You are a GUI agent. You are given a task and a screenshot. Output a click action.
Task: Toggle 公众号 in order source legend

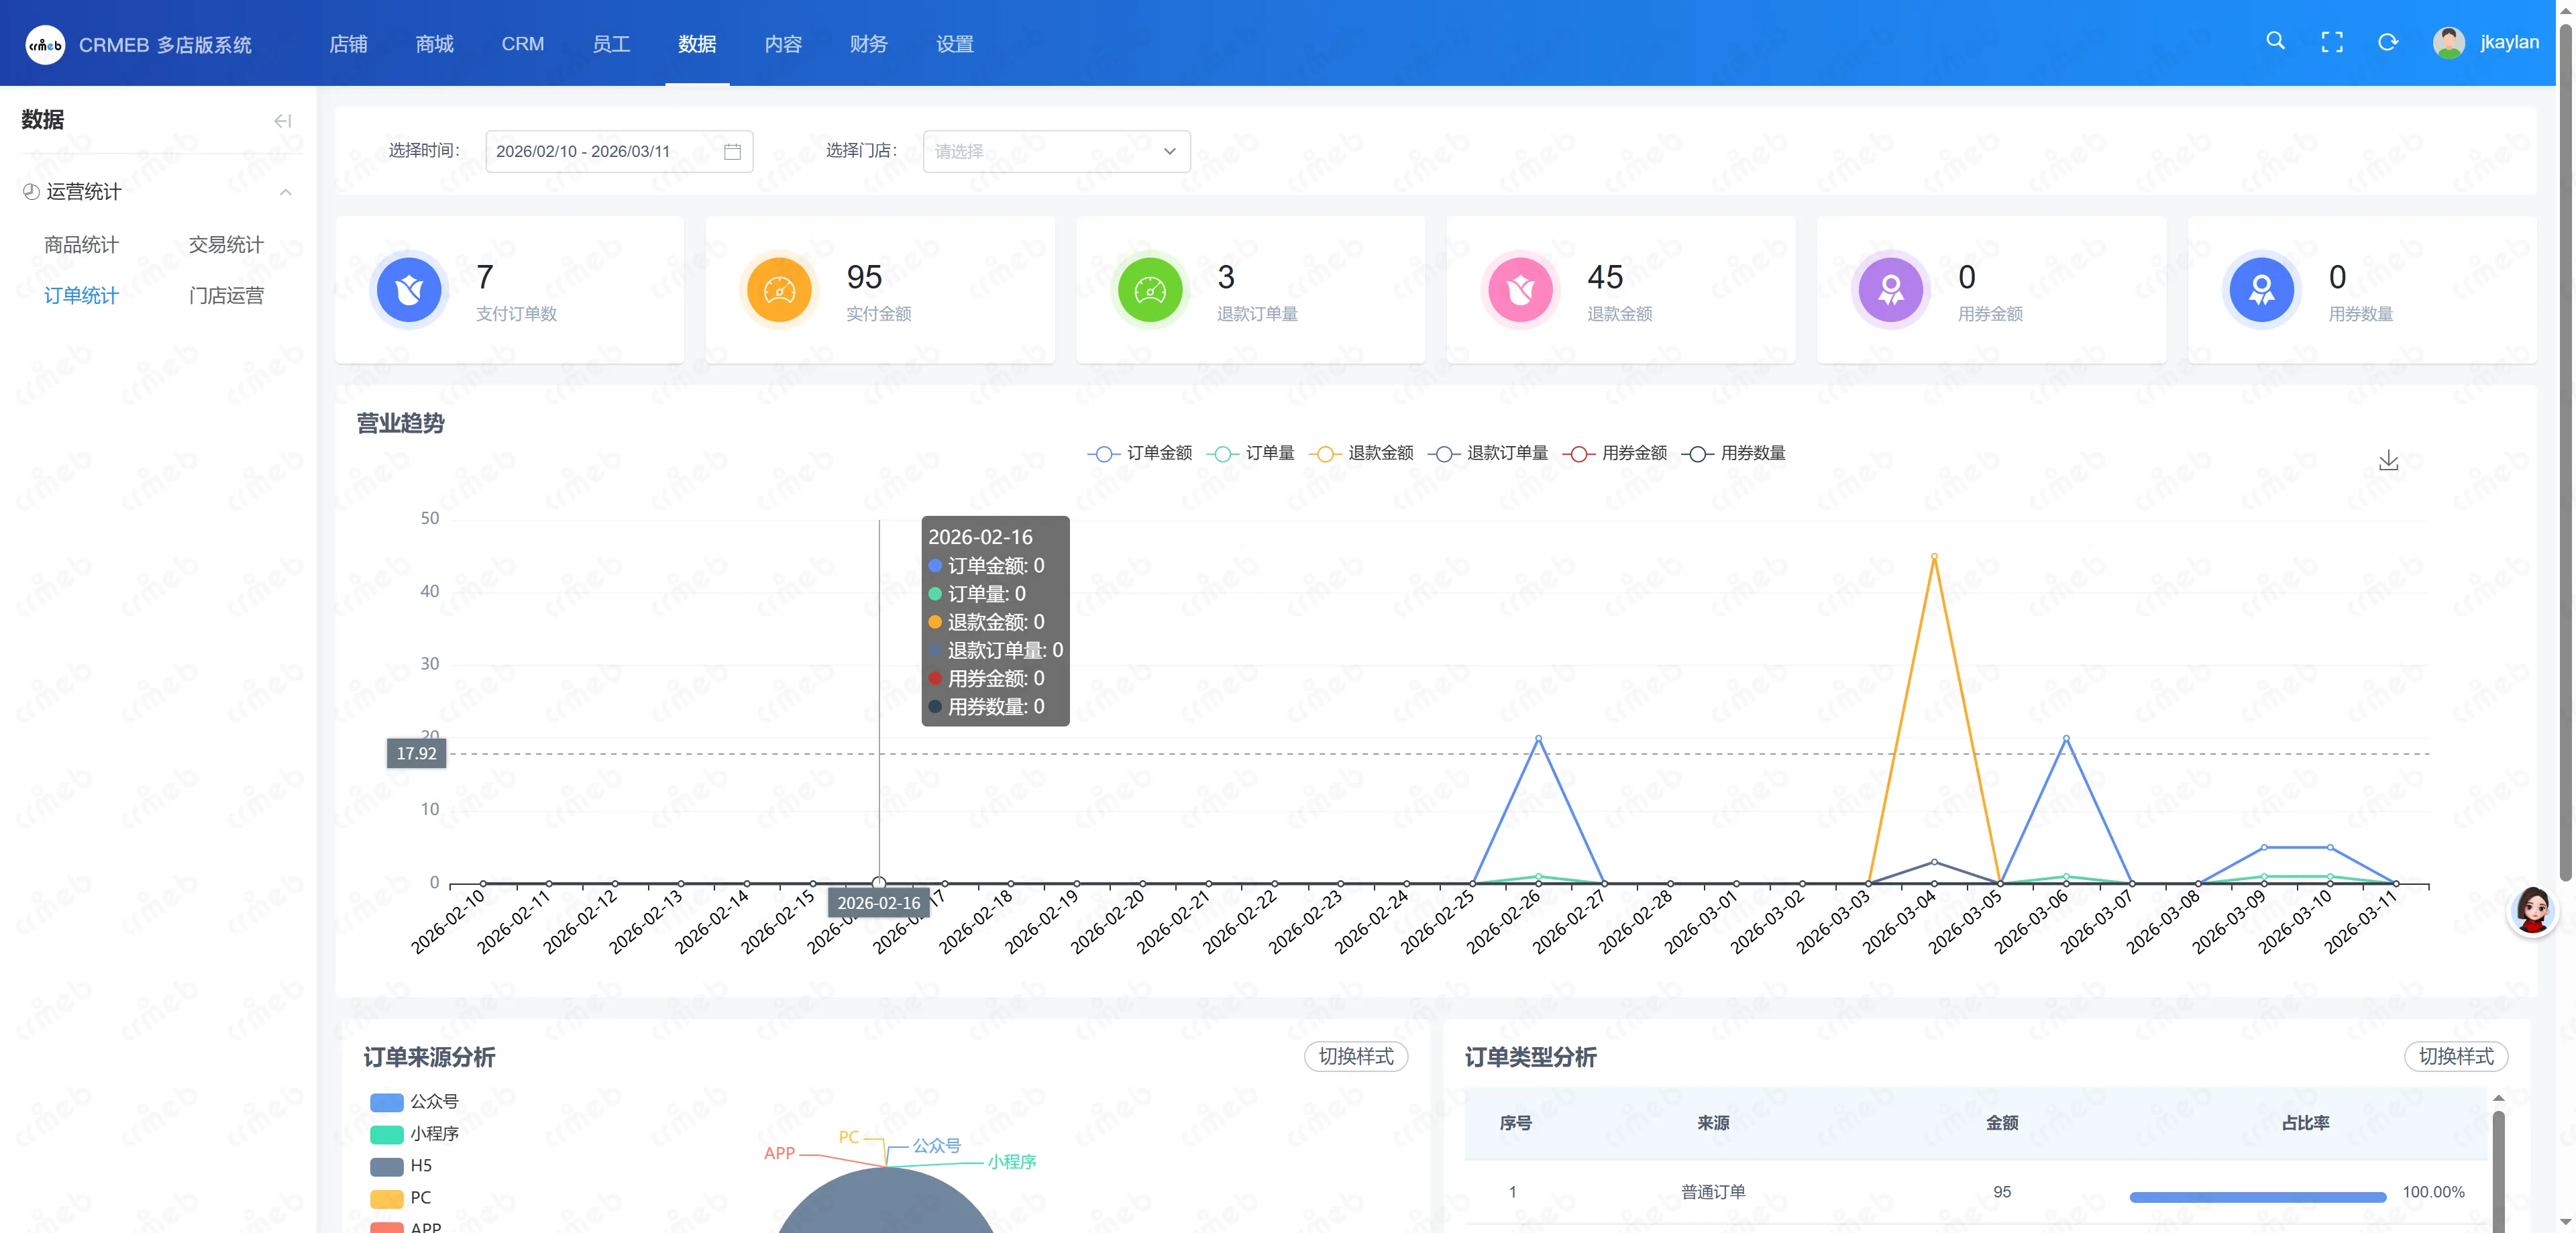[414, 1101]
